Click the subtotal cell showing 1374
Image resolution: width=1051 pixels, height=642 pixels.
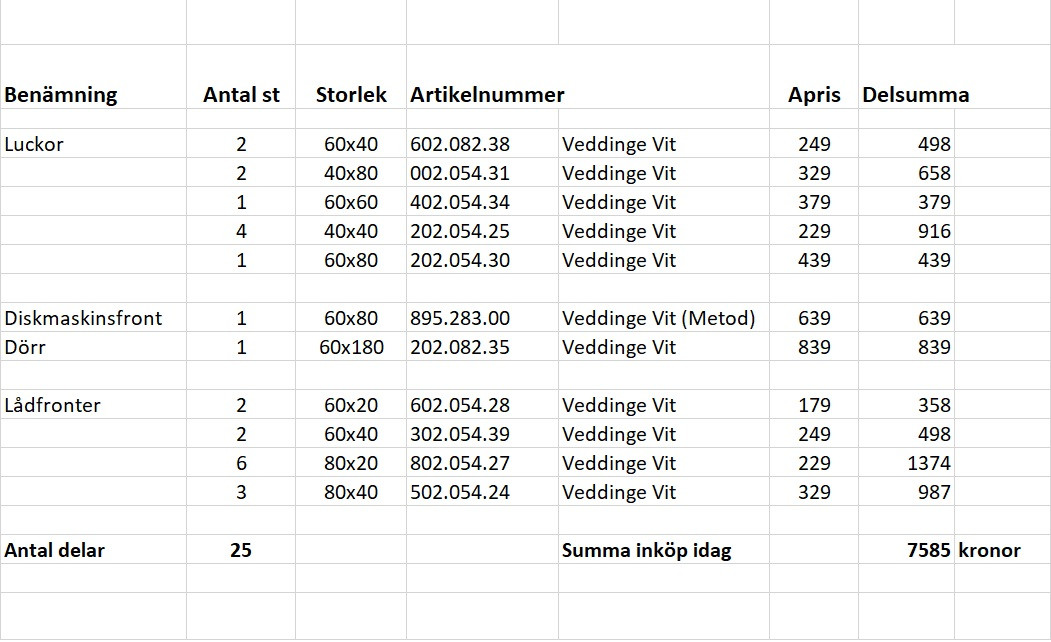tap(906, 463)
